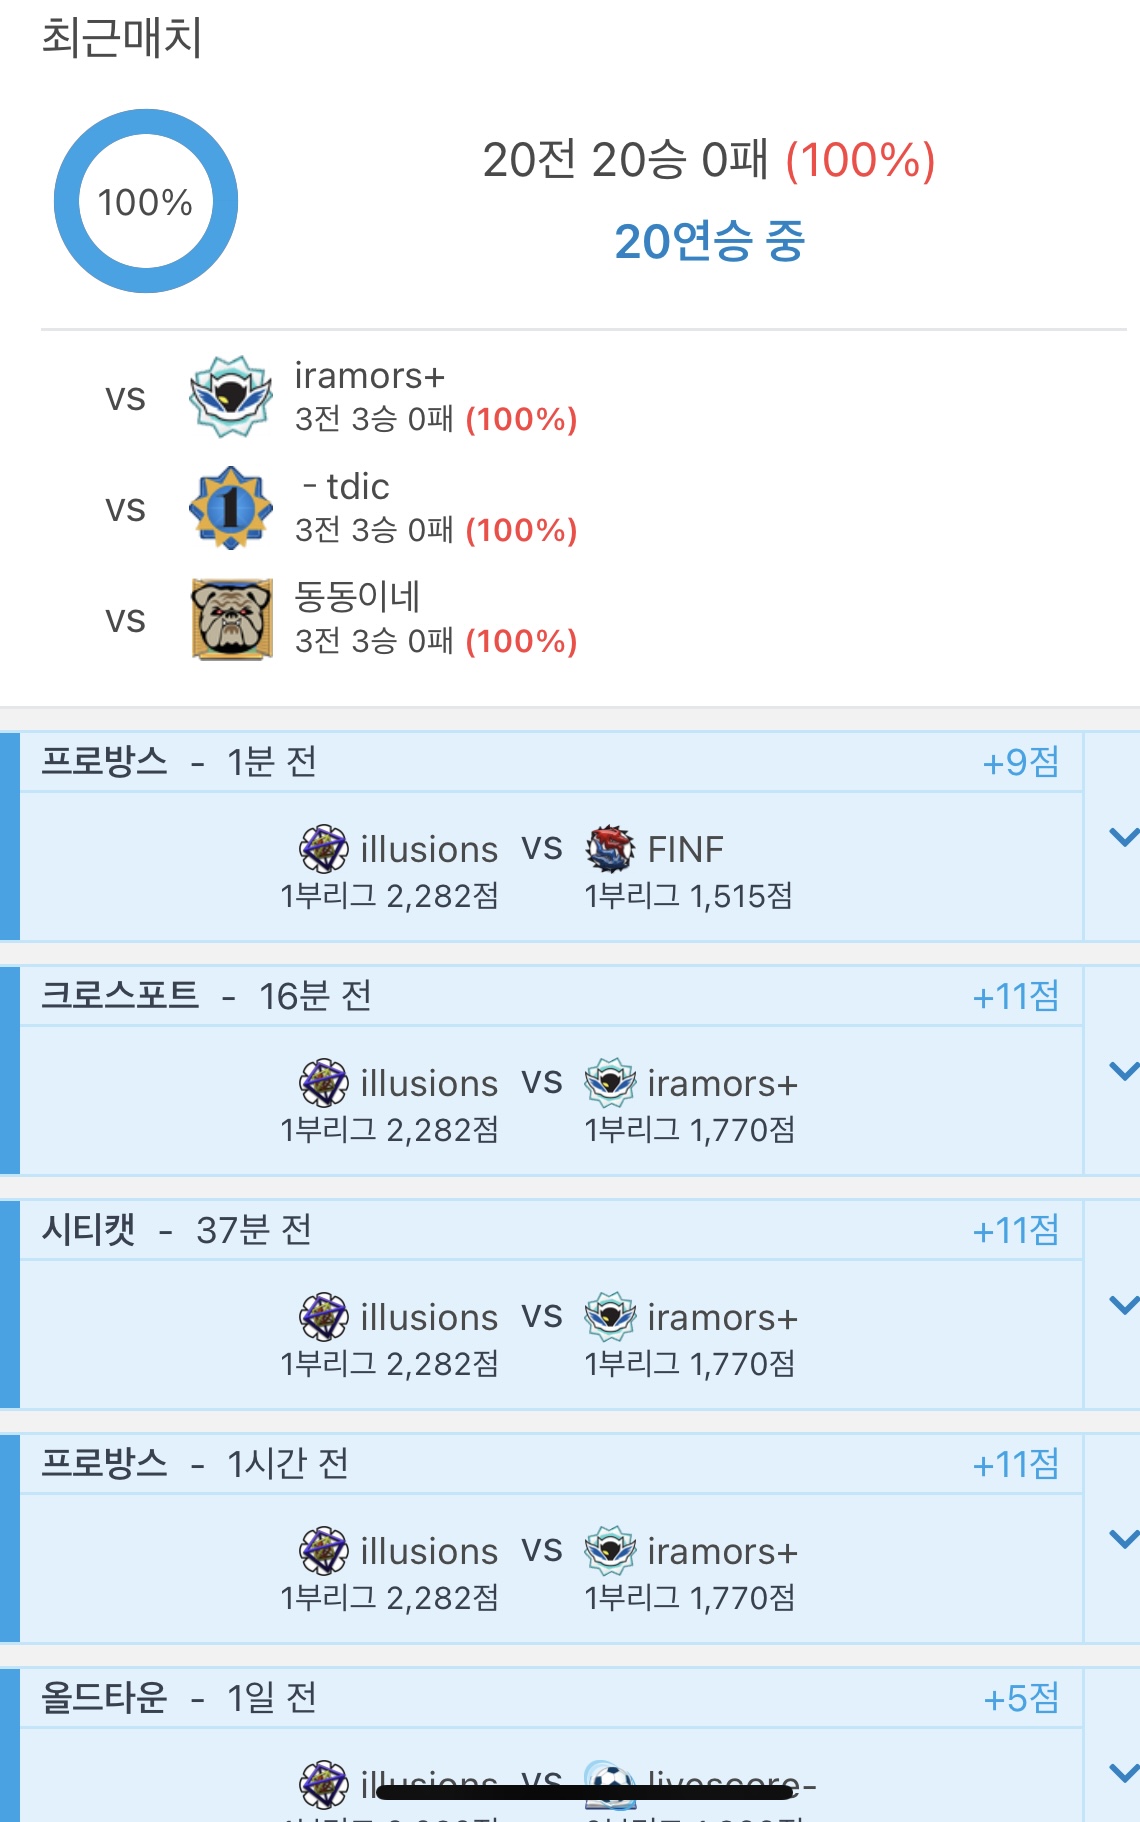Click the FINF team name

(685, 849)
